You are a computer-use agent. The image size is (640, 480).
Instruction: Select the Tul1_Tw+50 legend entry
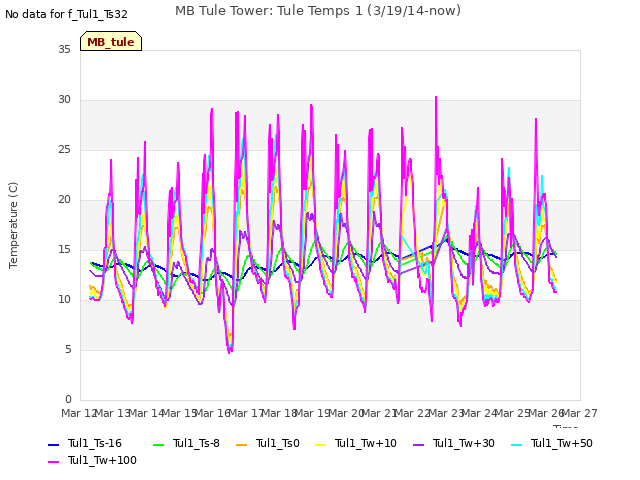point(552,443)
